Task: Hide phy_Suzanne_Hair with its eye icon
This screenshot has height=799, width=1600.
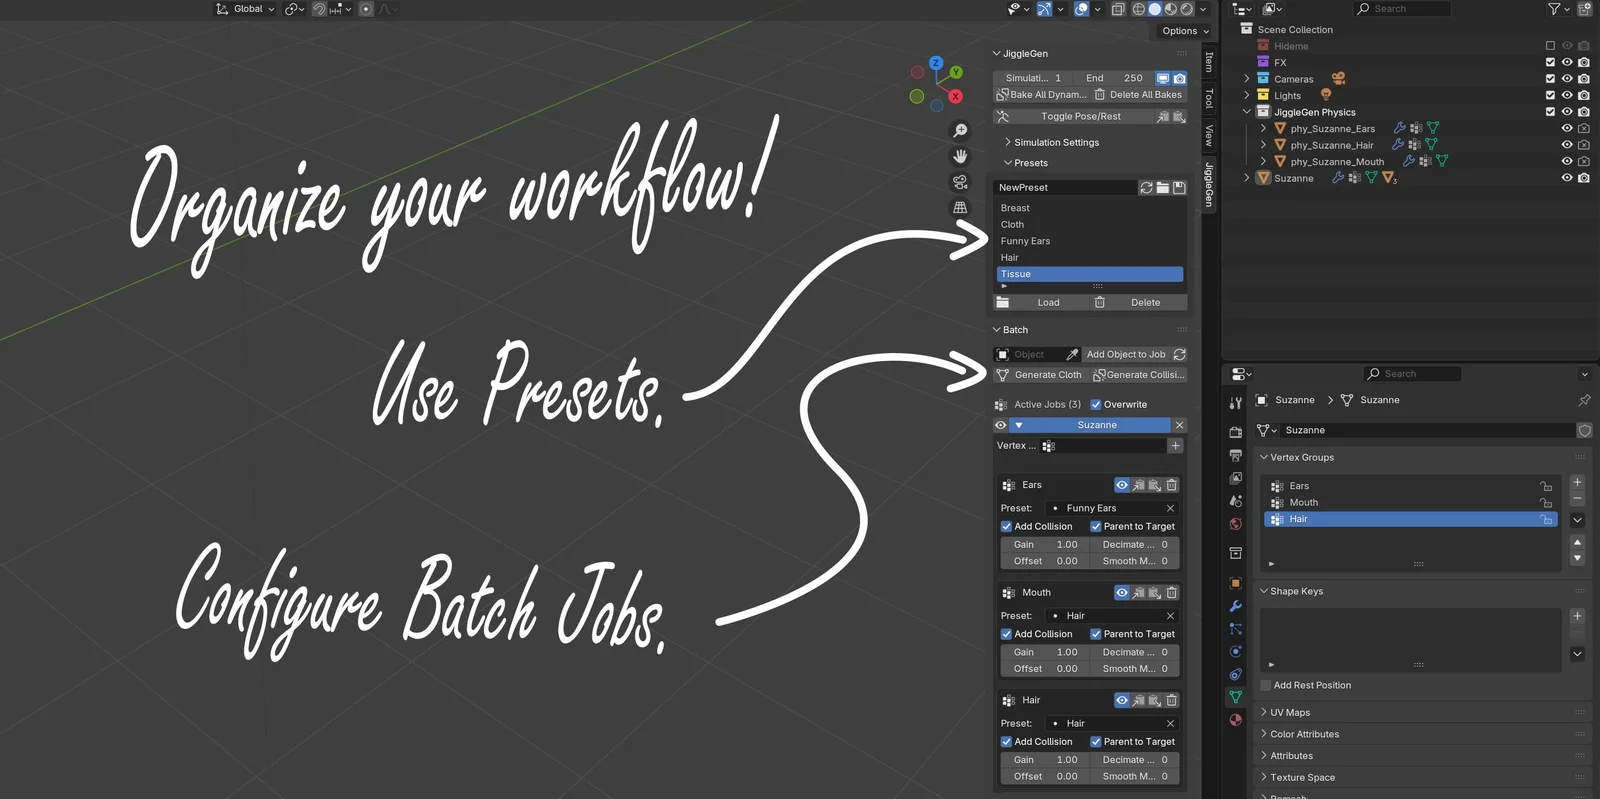Action: (1567, 145)
